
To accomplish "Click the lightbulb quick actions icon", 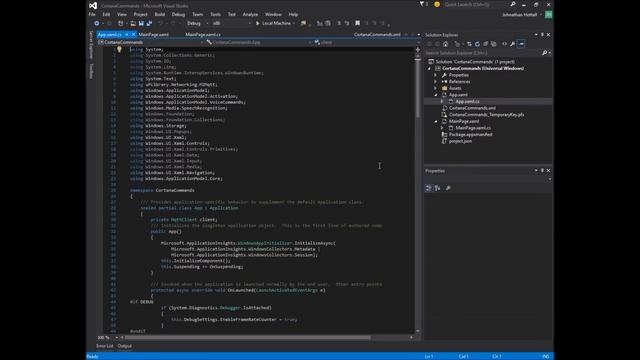I will point(119,49).
